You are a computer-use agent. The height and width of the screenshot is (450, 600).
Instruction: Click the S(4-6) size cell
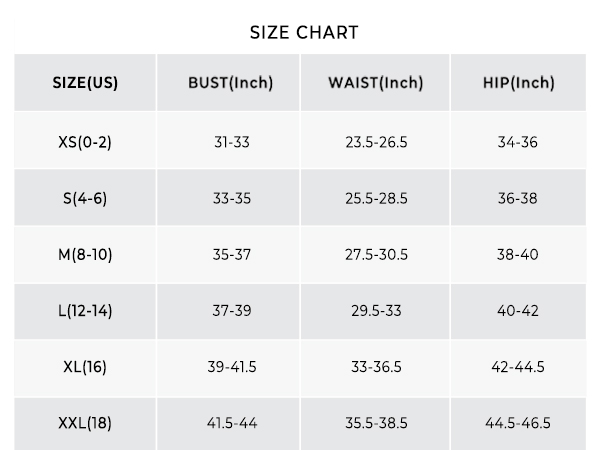85,198
